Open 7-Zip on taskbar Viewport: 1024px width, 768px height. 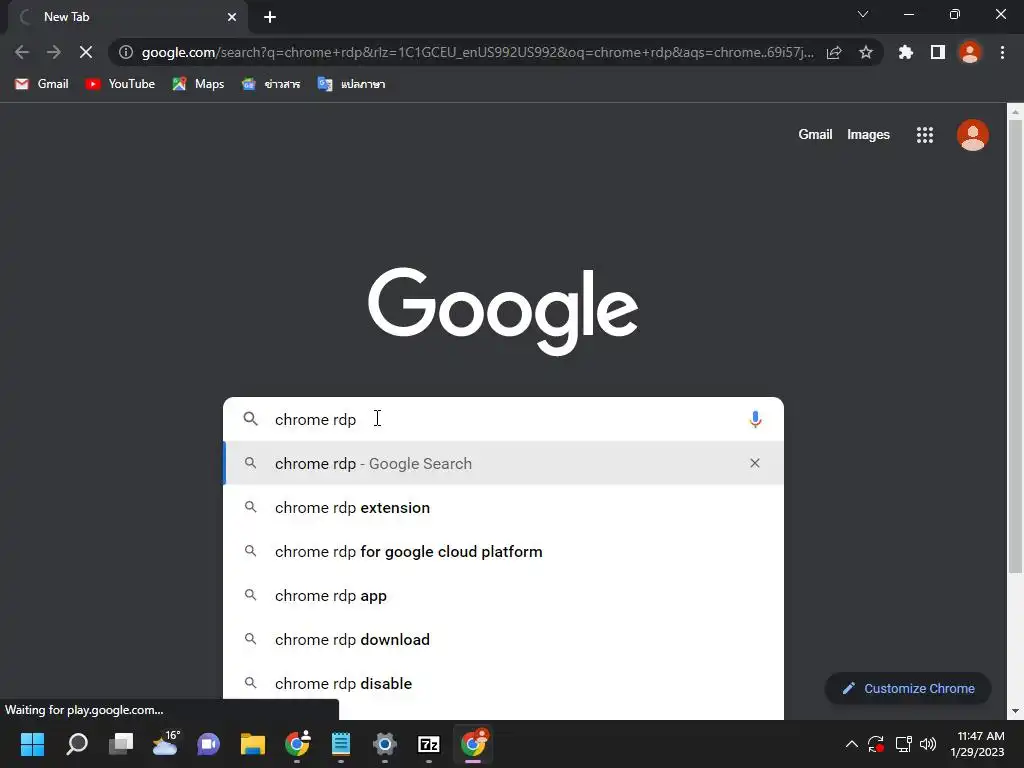click(428, 744)
